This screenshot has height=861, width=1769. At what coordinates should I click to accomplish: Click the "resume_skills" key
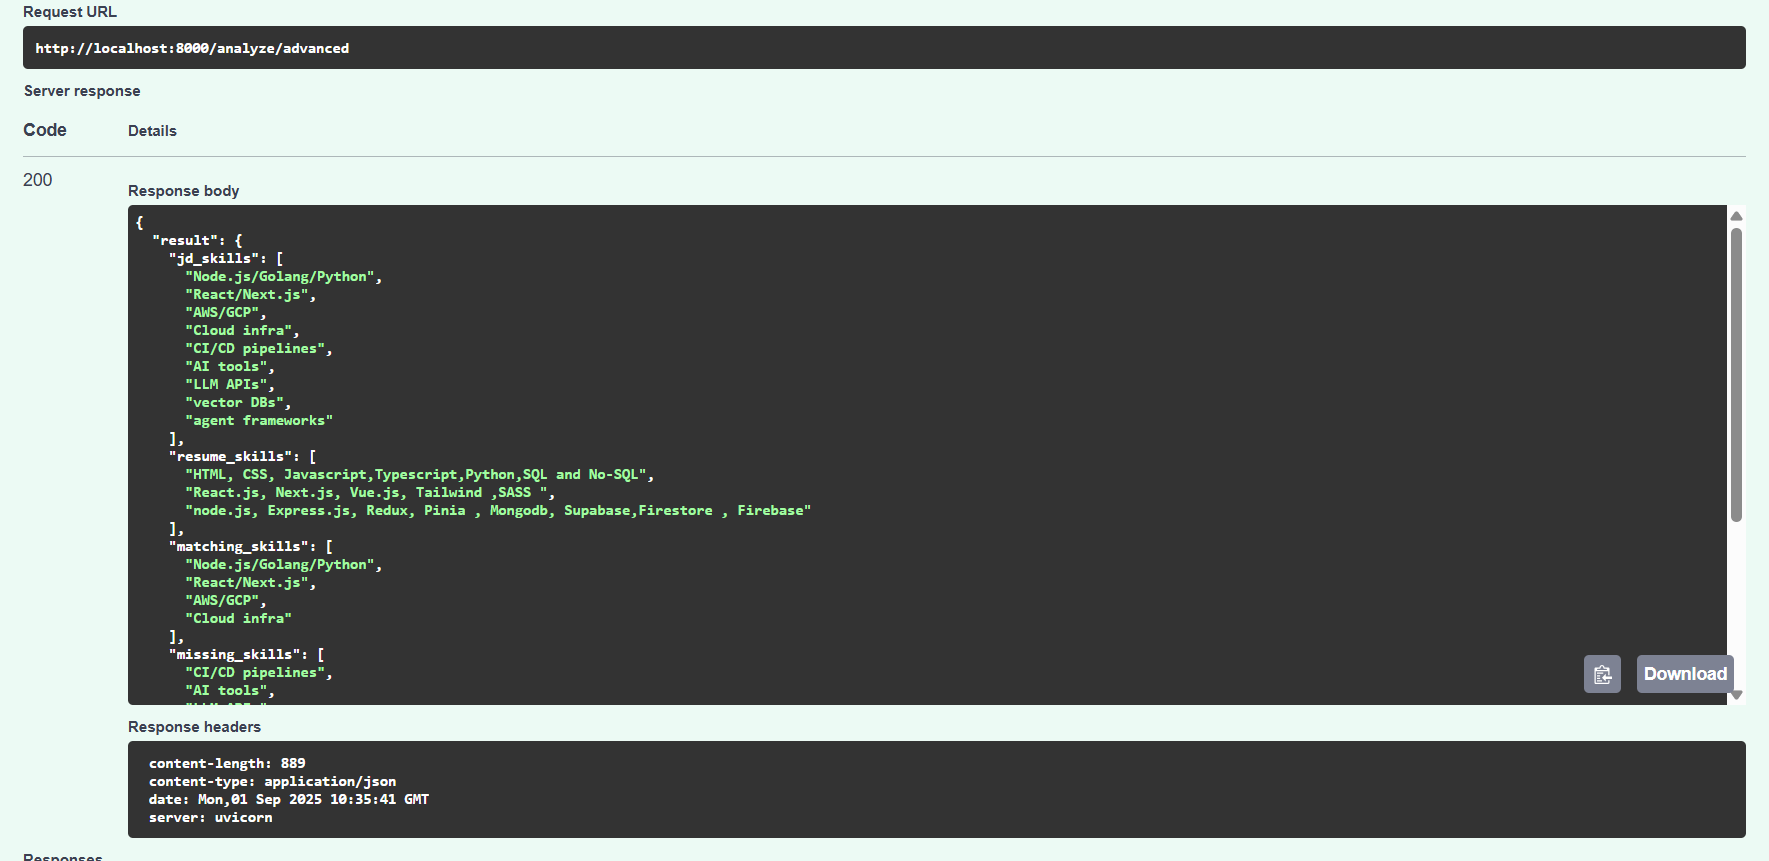click(231, 456)
